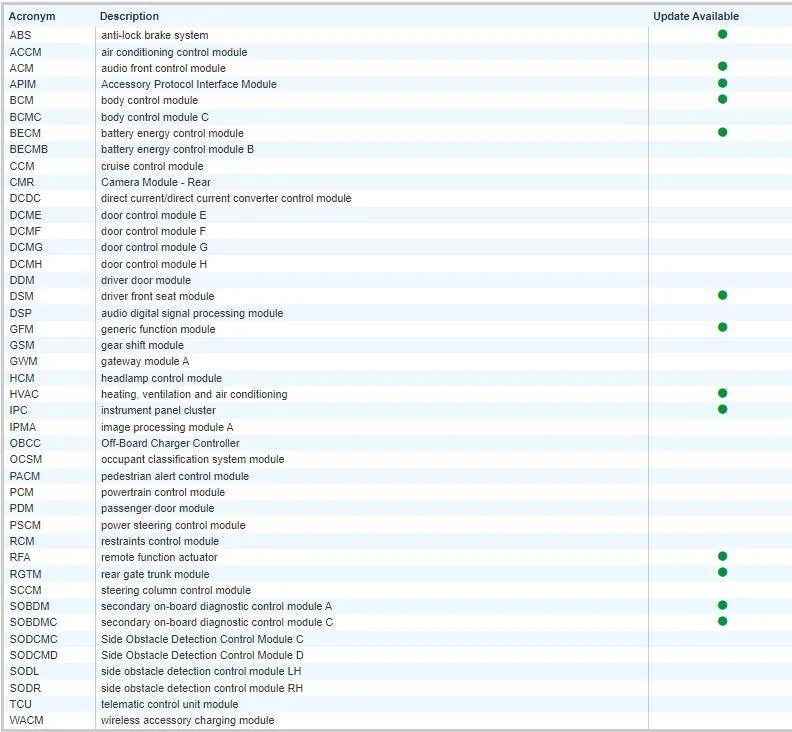Click the IPMA acronym cell
792x732 pixels.
23,427
